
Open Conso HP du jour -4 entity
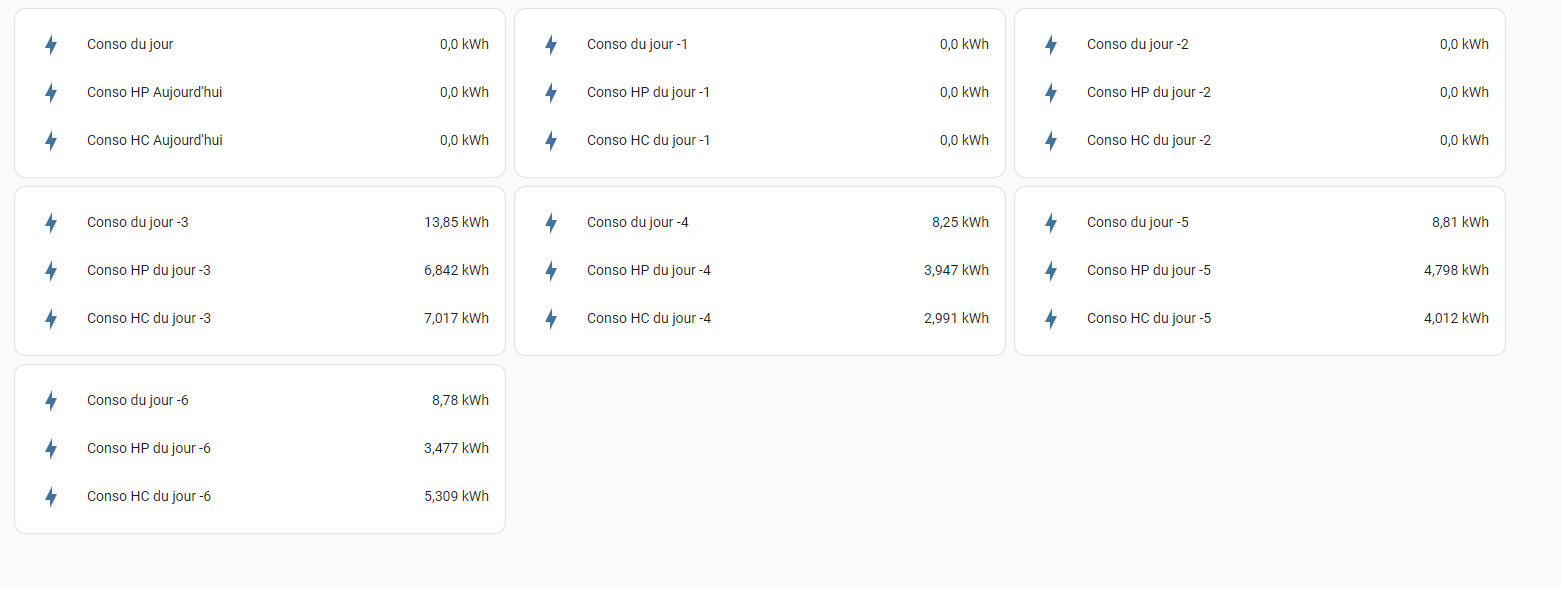pyautogui.click(x=760, y=270)
